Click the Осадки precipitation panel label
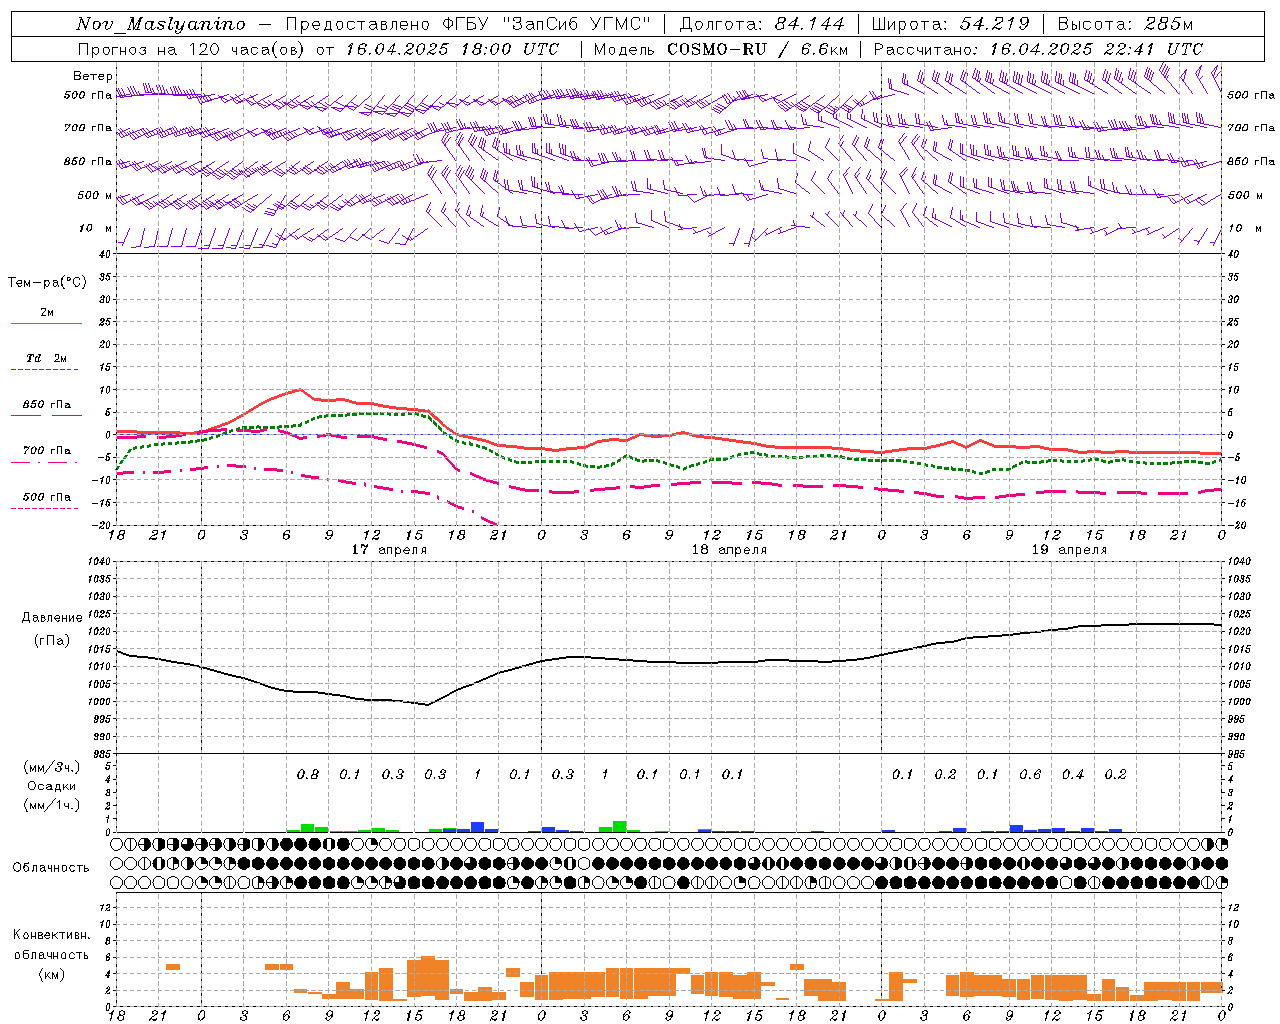Viewport: 1280px width, 1024px height. coord(51,786)
